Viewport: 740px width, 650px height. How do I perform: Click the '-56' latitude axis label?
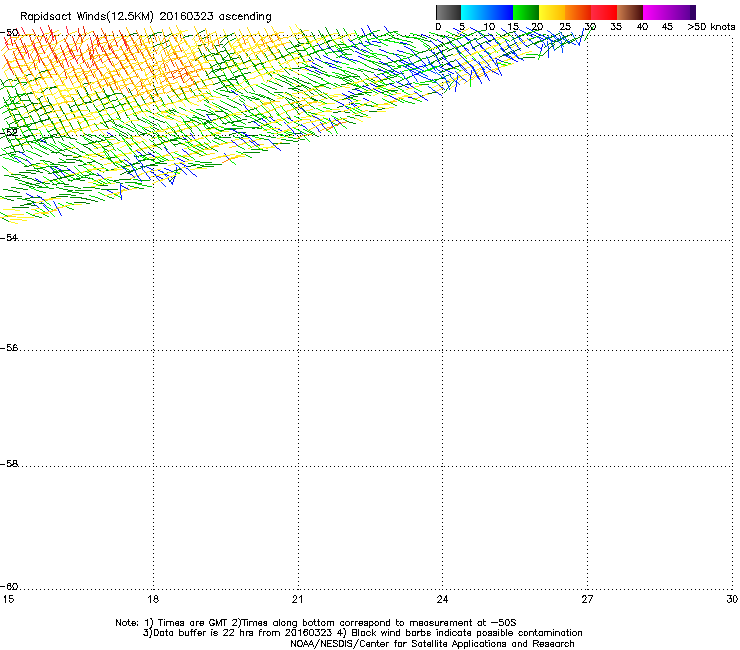[x=9, y=348]
